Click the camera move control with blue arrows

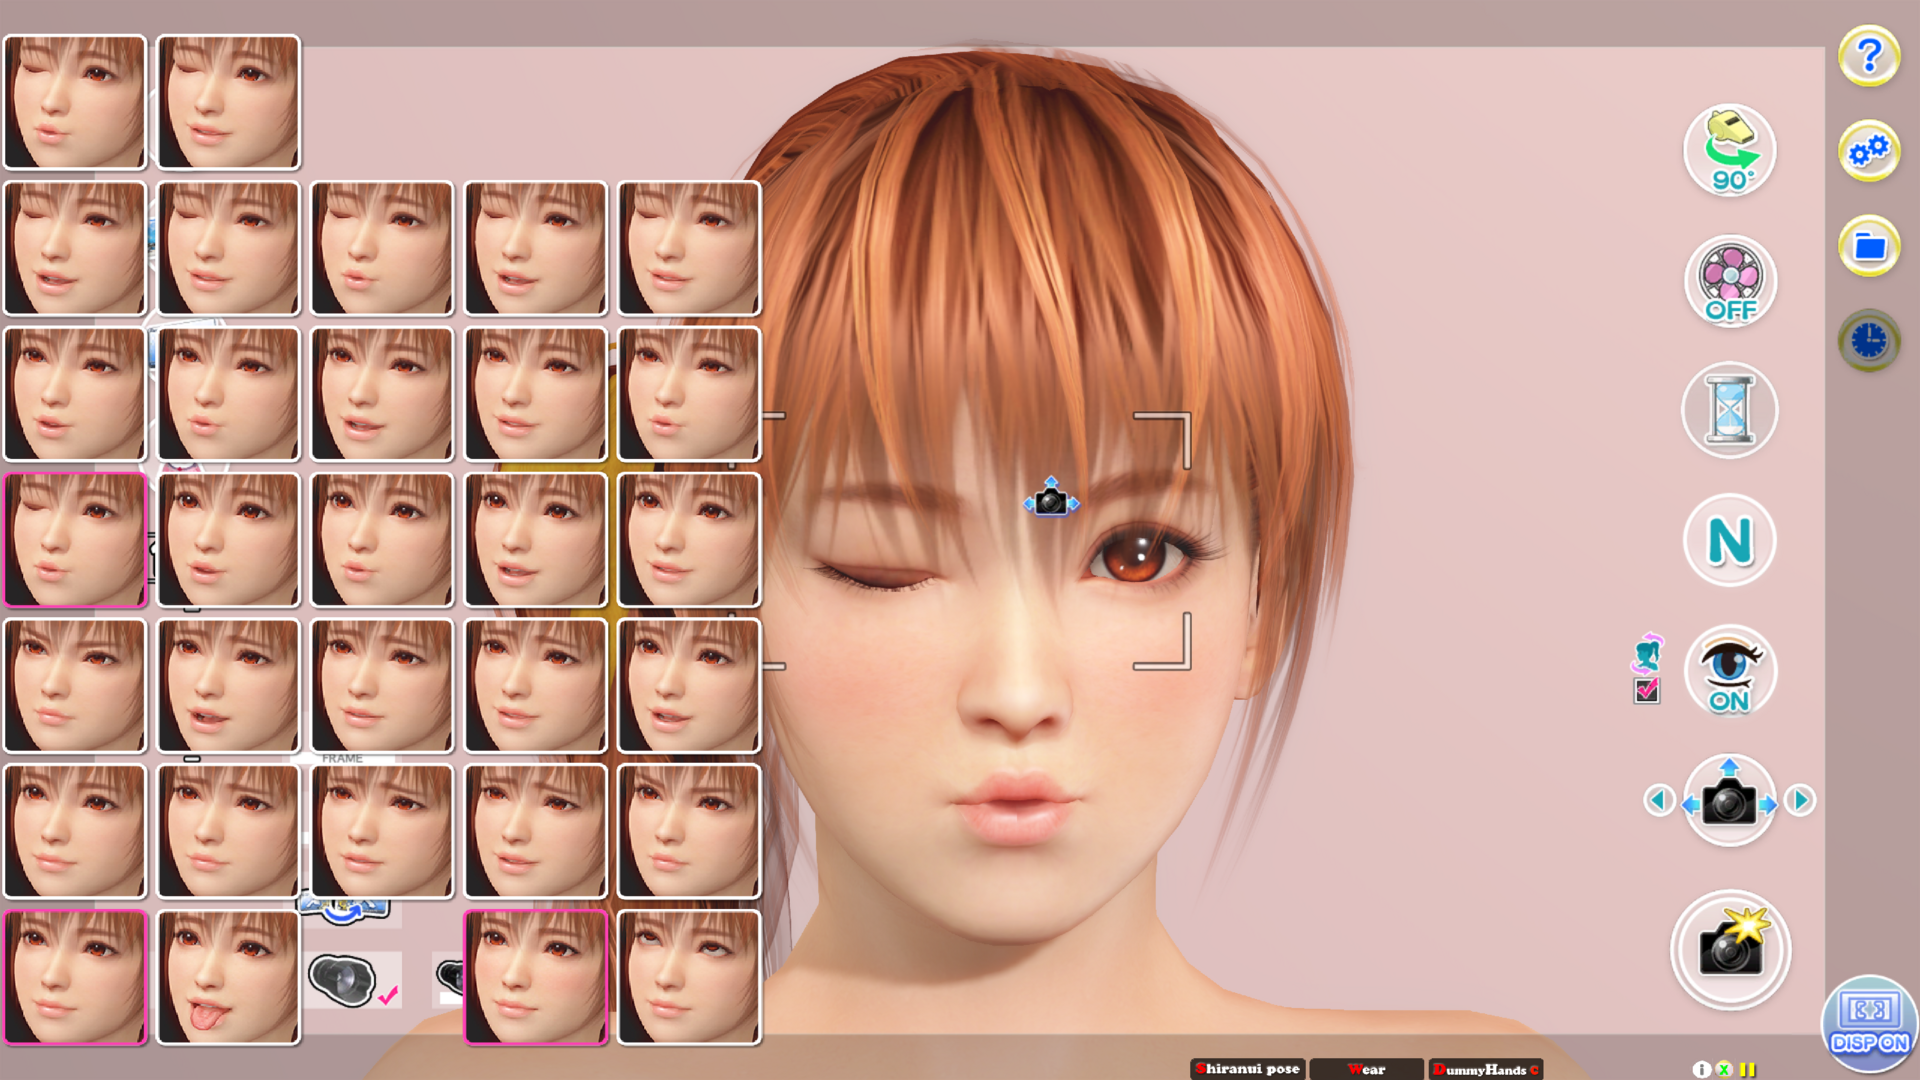click(x=1729, y=800)
